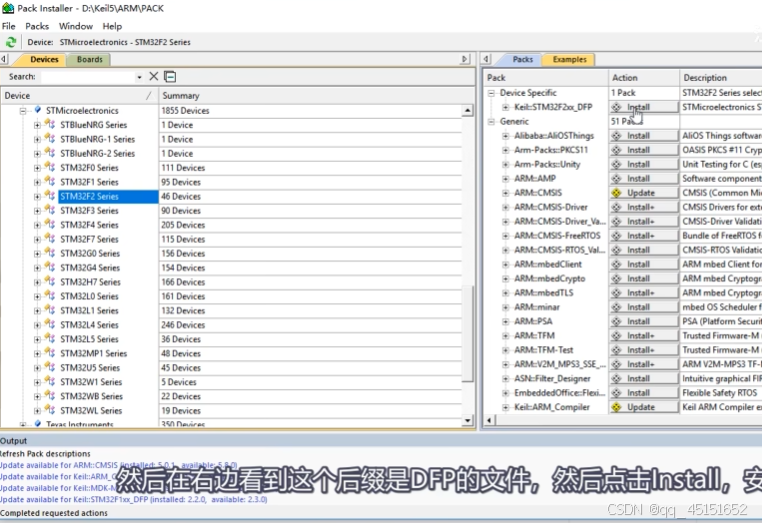Click the Pack Installer app icon in title bar
This screenshot has width=762, height=523.
pos(8,8)
